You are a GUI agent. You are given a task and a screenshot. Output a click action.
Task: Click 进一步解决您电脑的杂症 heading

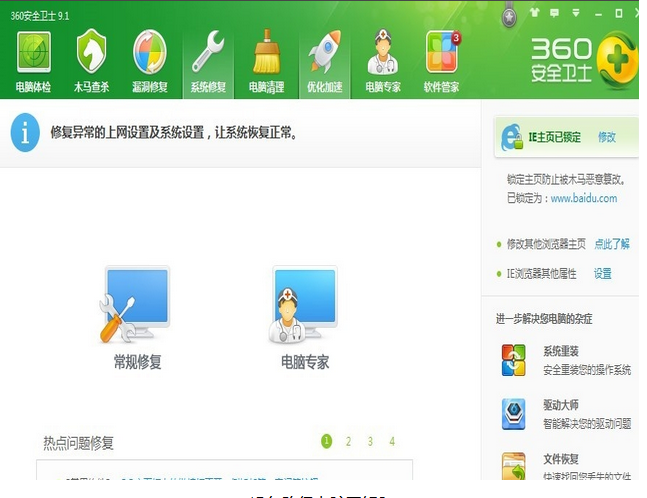tap(544, 319)
